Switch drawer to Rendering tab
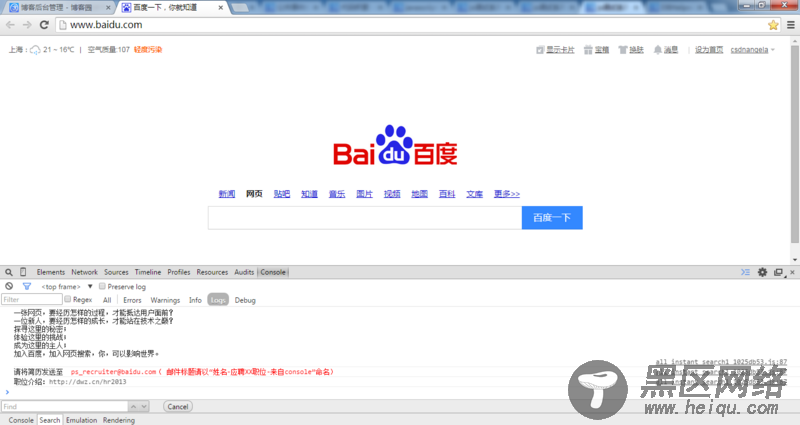The width and height of the screenshot is (800, 425). [x=119, y=420]
